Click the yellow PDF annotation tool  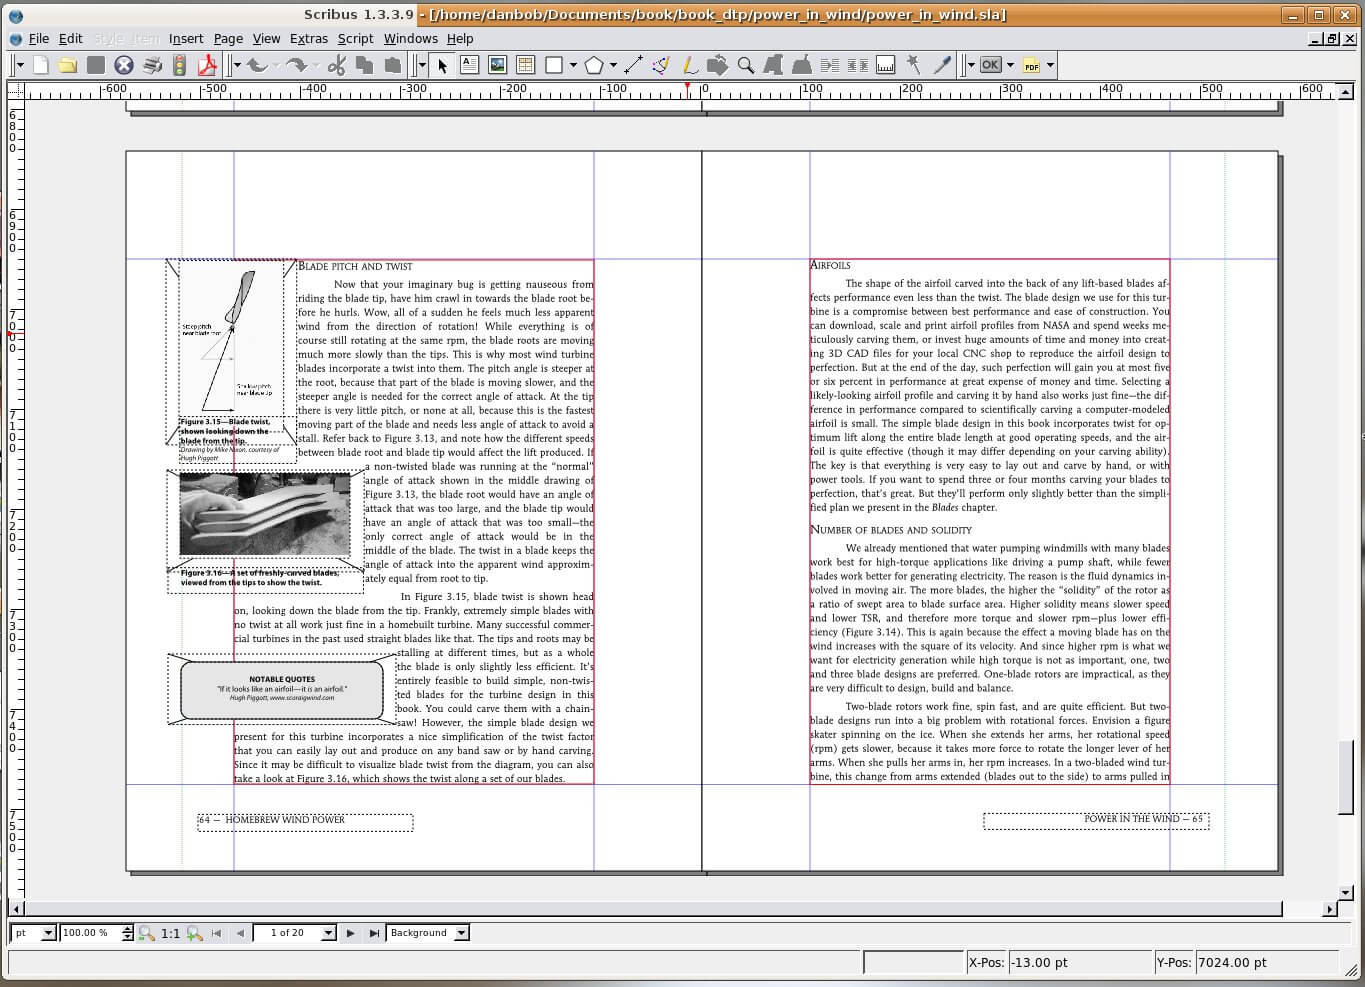click(x=1032, y=65)
